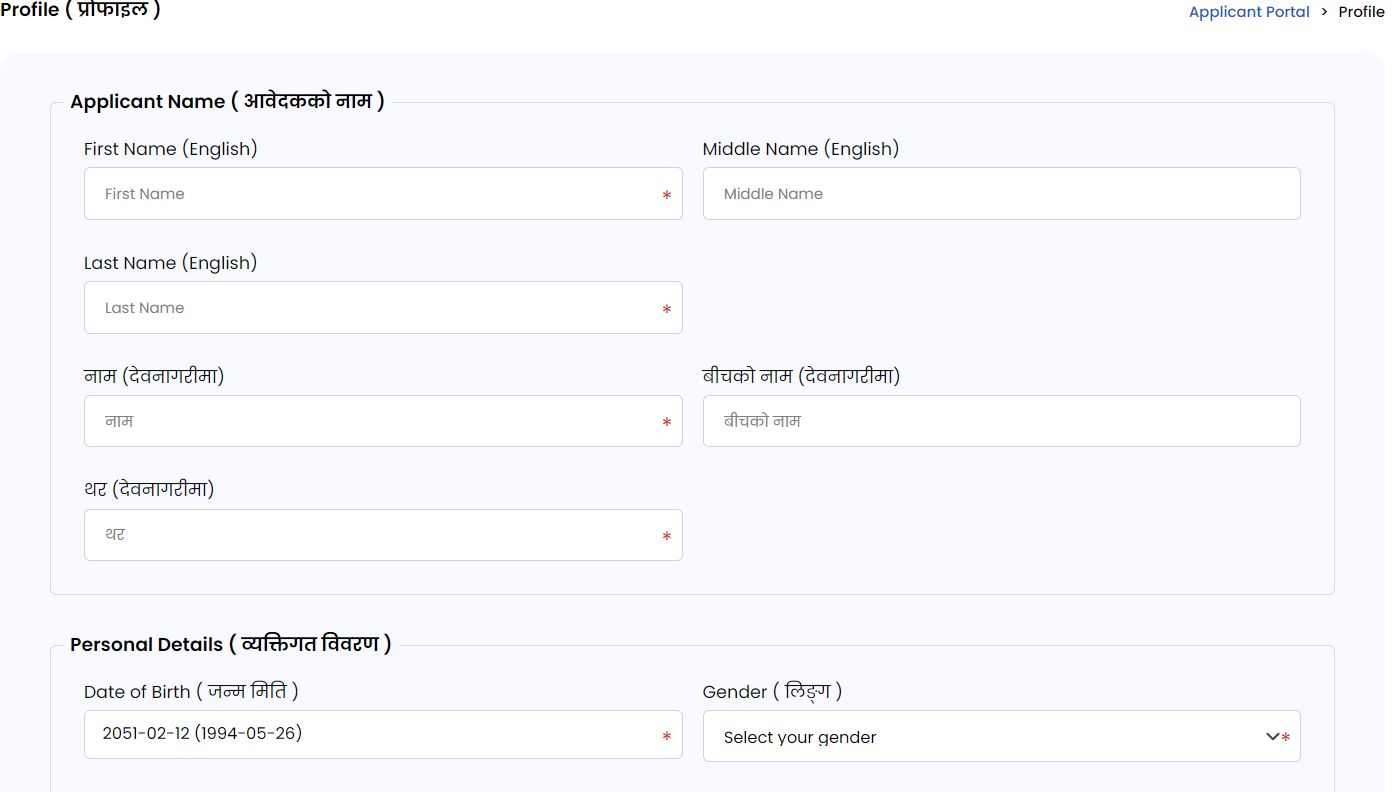
Task: Click the First Name (English) label
Action: tap(171, 149)
